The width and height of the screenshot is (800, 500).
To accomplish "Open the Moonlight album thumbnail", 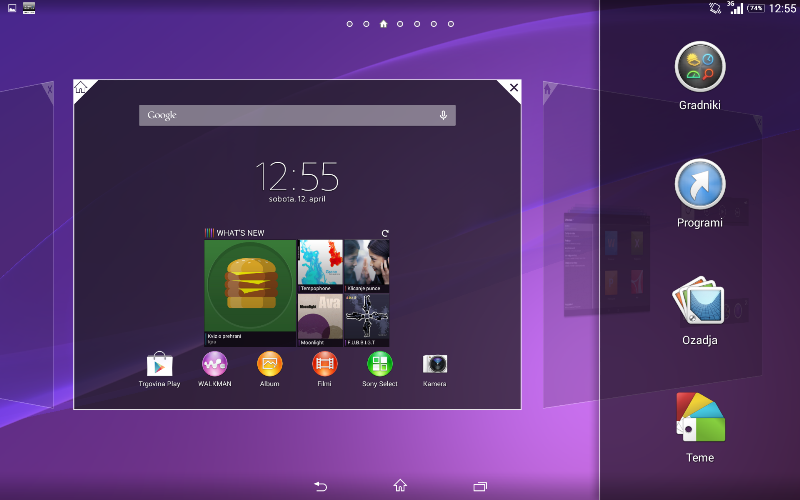I will click(320, 320).
